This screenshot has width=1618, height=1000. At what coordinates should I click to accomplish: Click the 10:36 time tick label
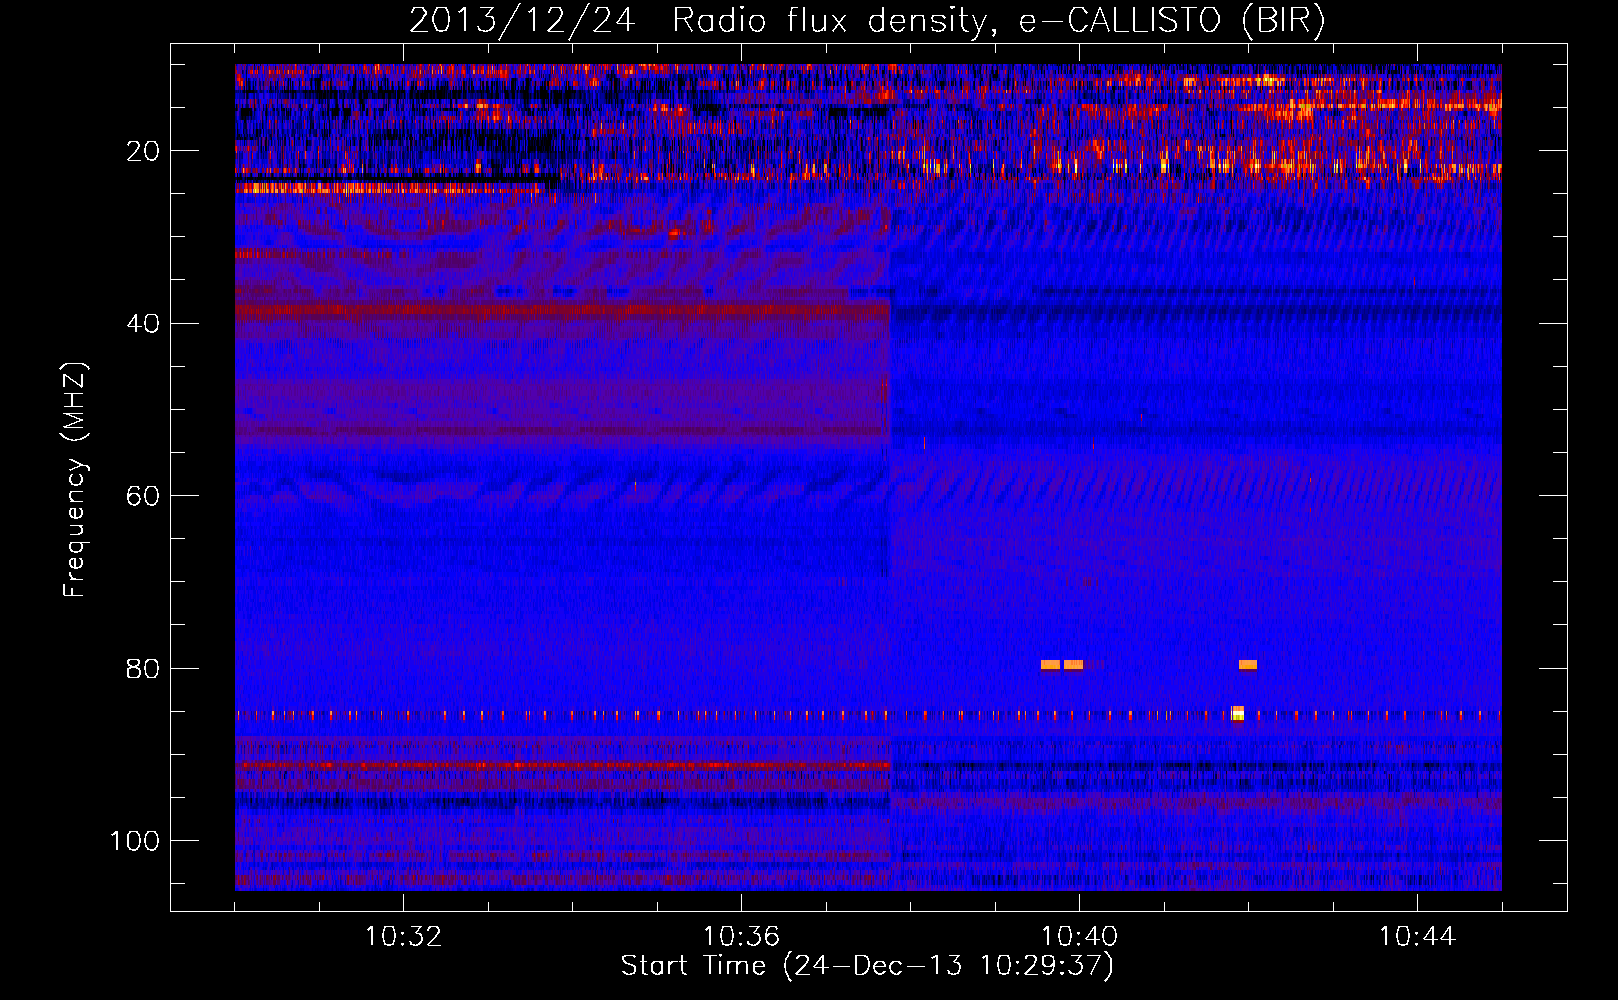point(741,937)
